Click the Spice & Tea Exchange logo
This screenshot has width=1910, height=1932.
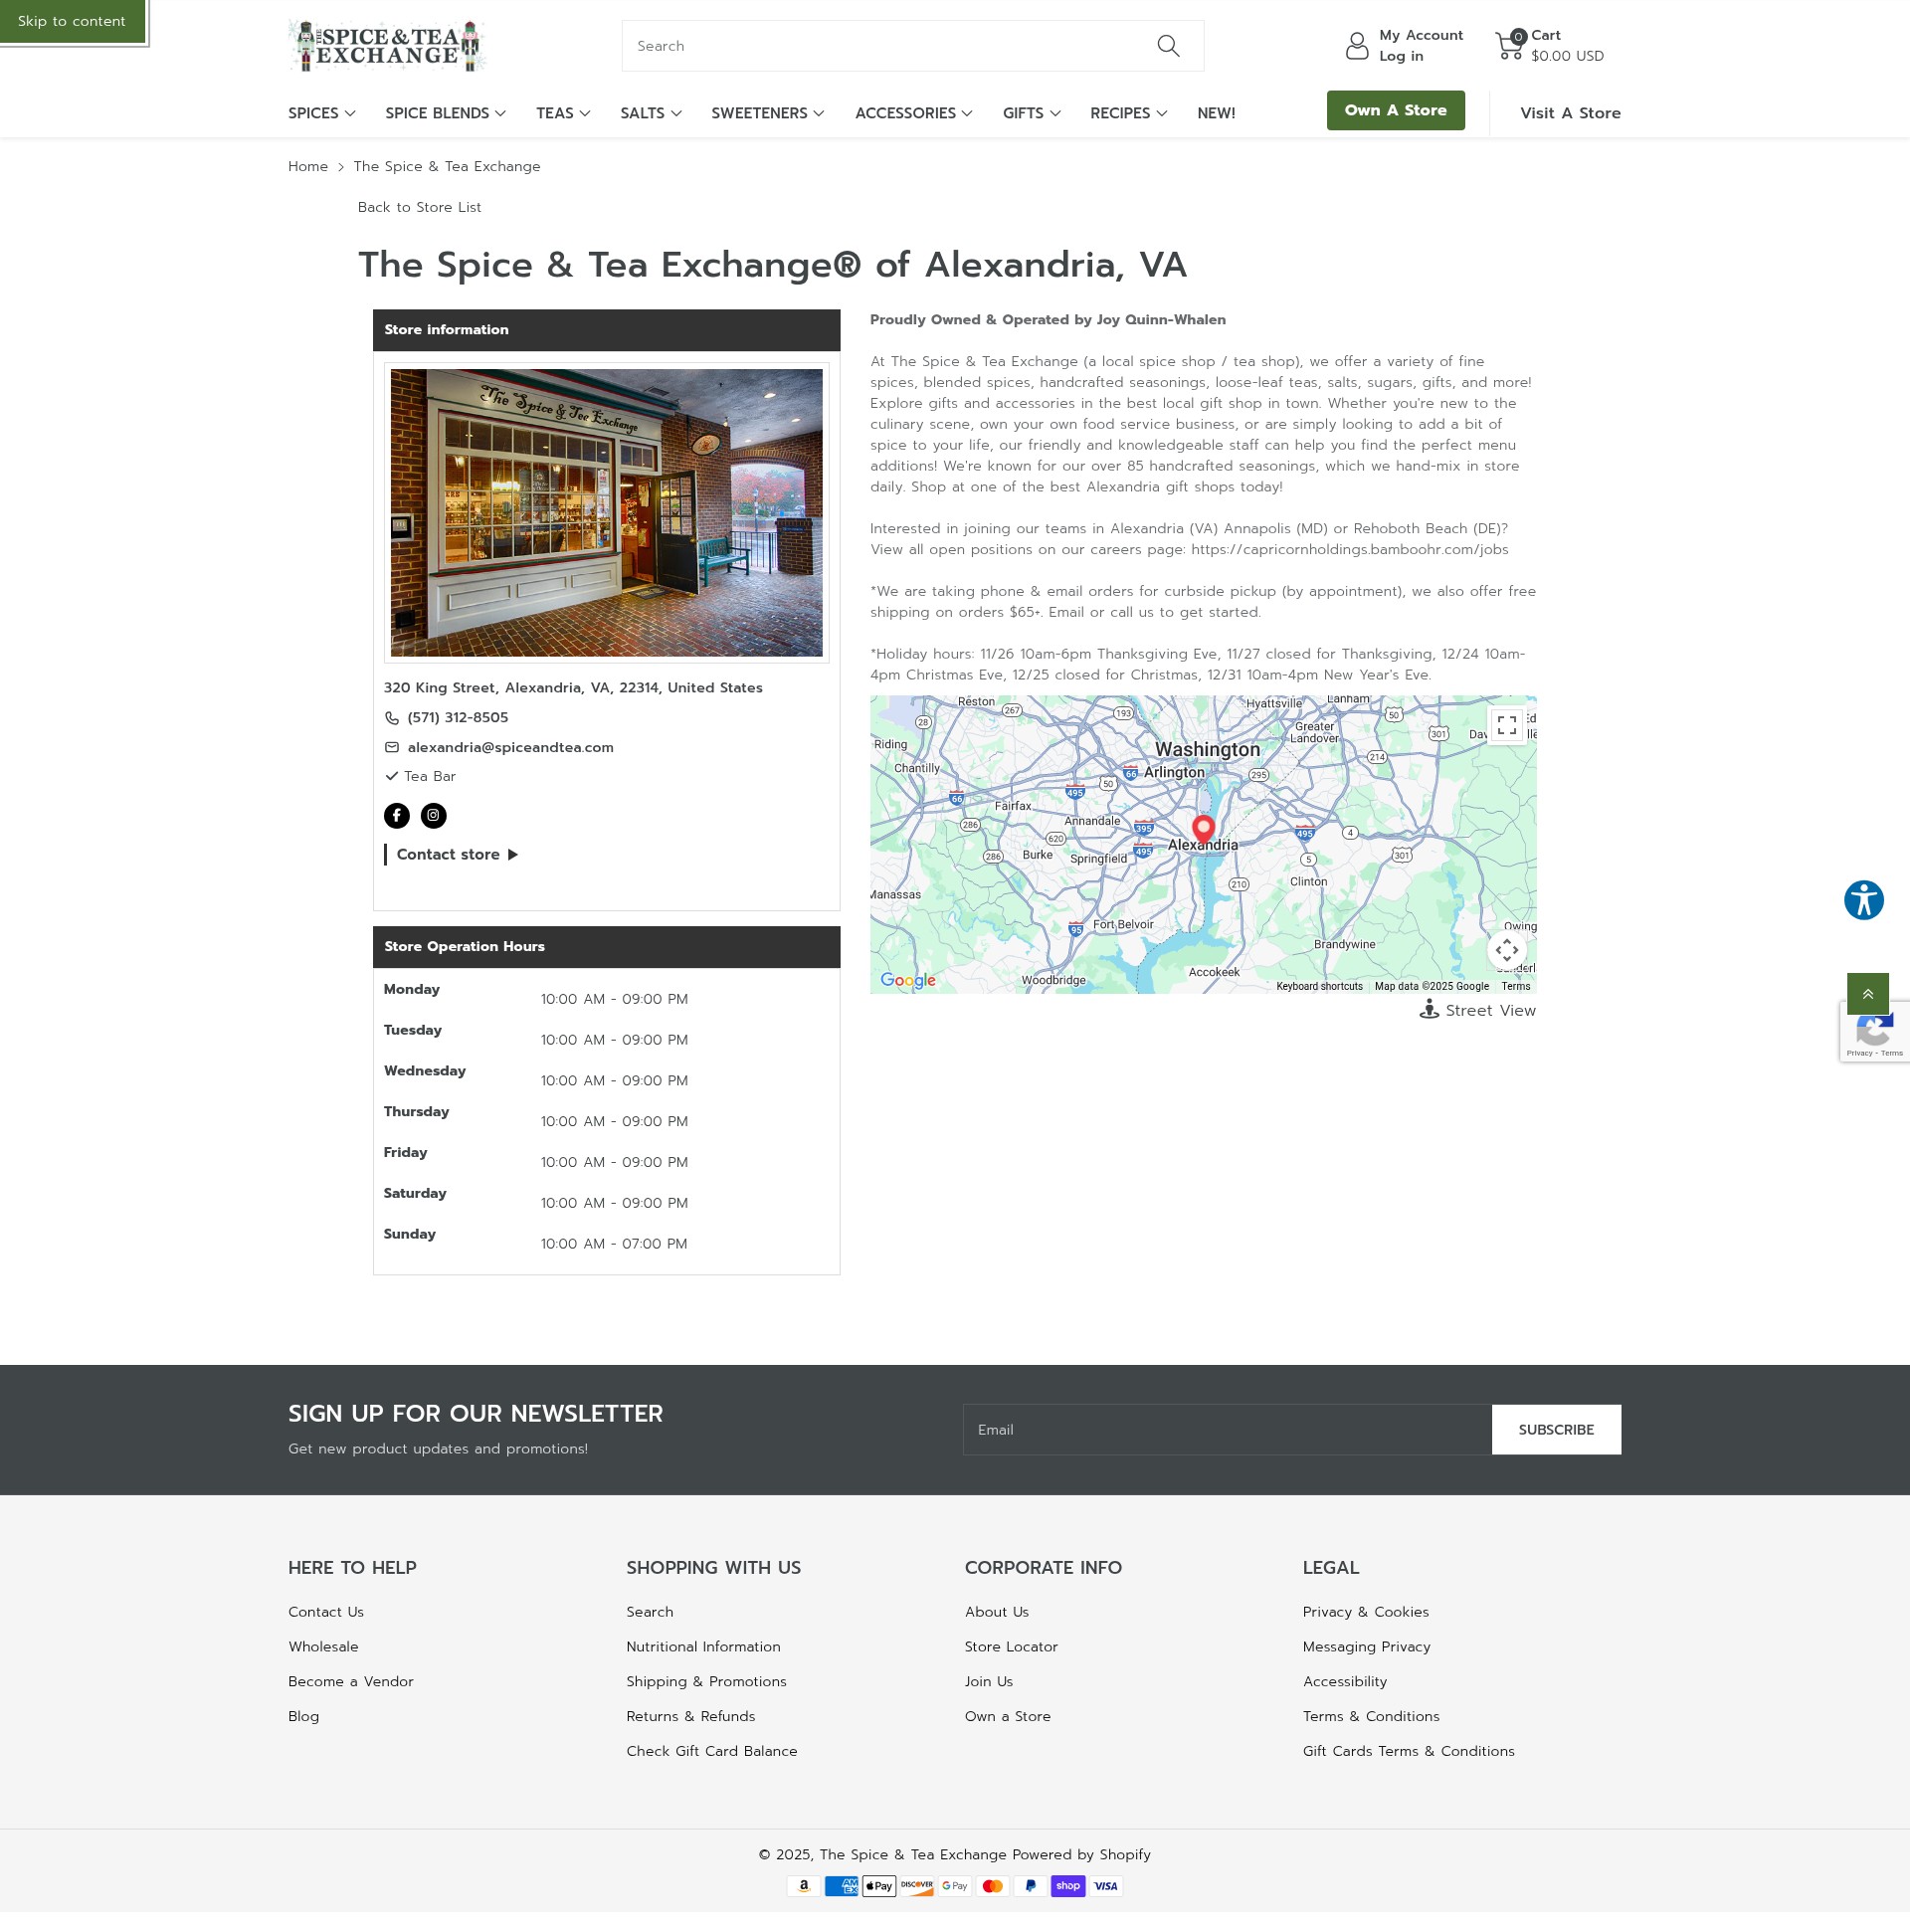pyautogui.click(x=387, y=46)
